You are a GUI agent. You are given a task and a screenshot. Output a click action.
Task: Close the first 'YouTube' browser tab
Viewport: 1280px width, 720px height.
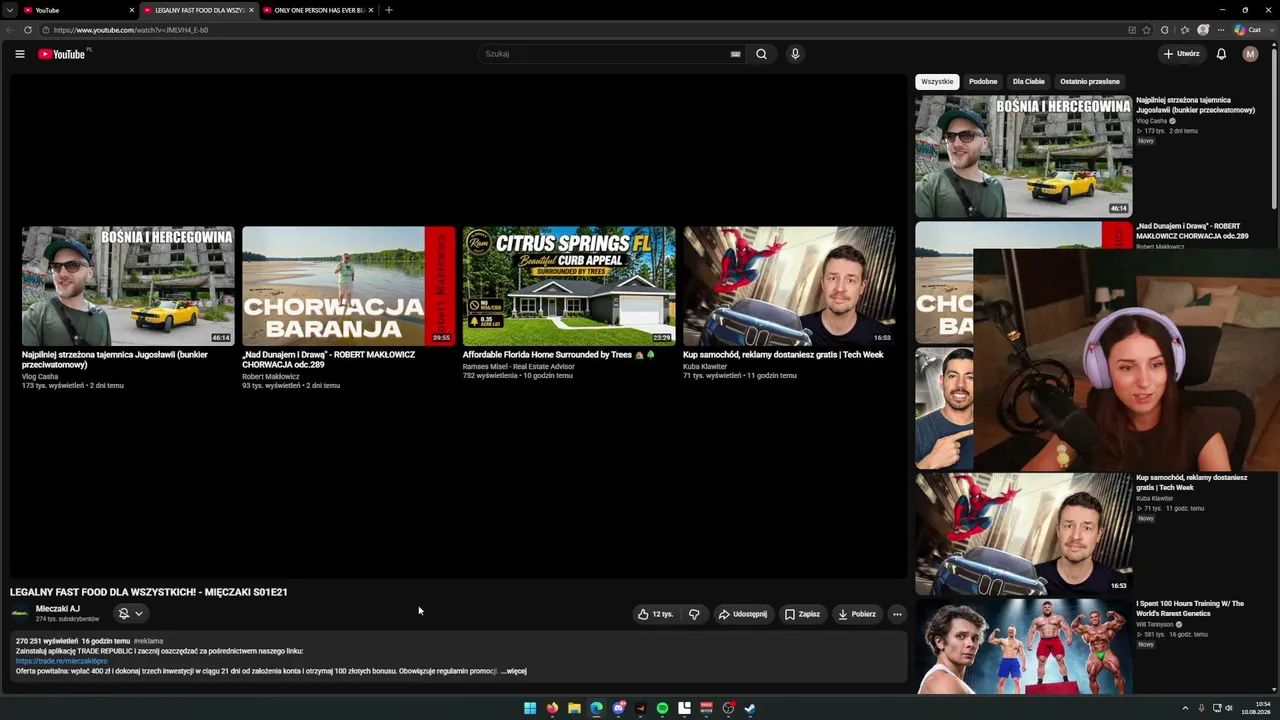point(131,10)
